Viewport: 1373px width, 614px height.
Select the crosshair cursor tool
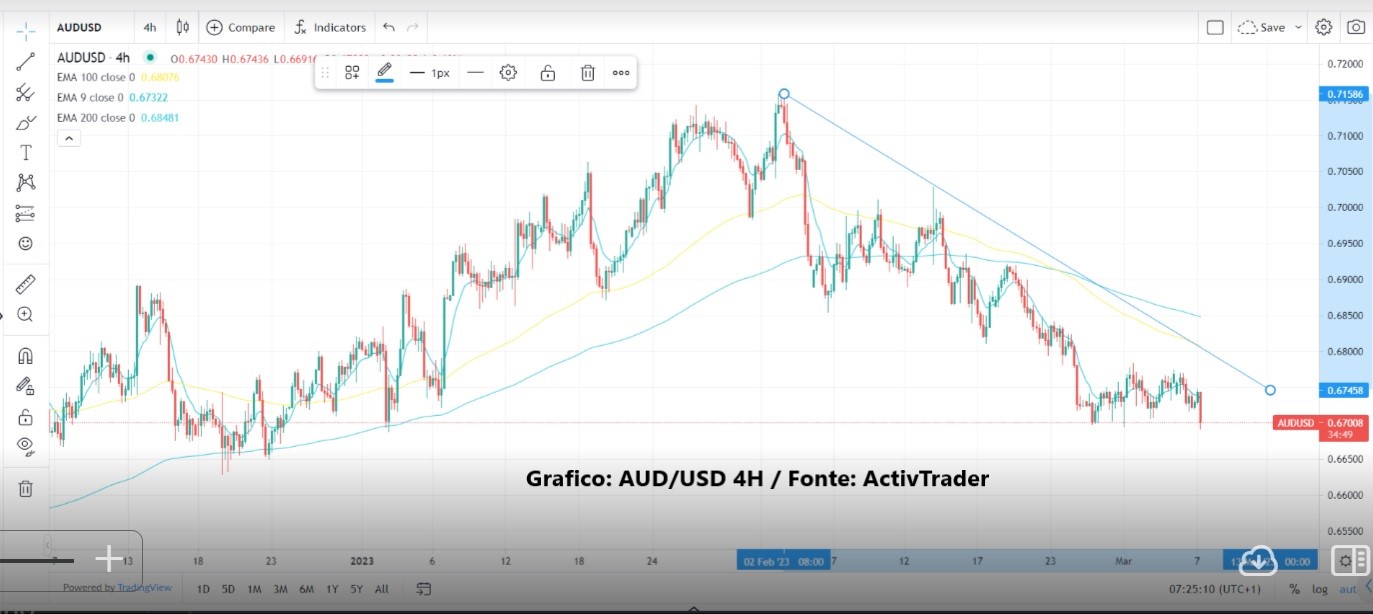point(25,30)
